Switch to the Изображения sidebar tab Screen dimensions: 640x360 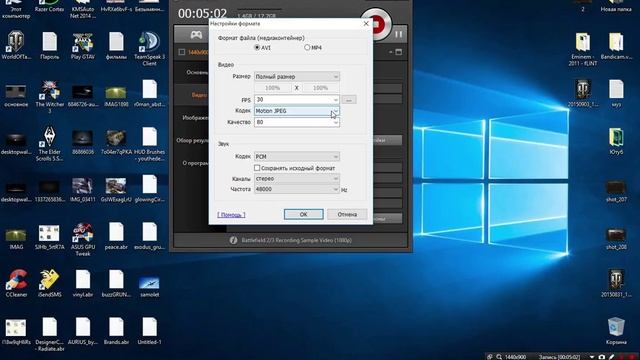tap(192, 118)
